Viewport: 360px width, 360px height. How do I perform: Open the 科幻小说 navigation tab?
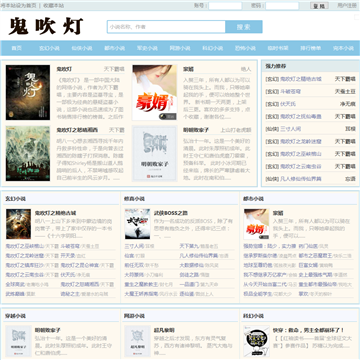tap(212, 48)
